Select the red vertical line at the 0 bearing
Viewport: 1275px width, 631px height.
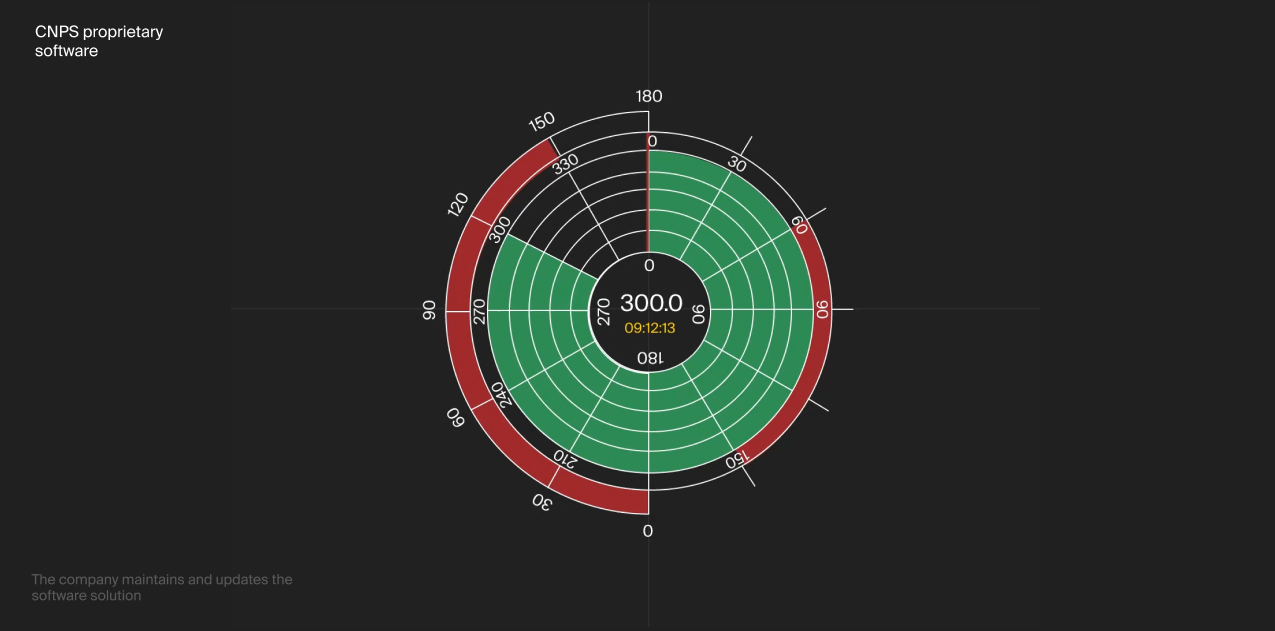[648, 200]
